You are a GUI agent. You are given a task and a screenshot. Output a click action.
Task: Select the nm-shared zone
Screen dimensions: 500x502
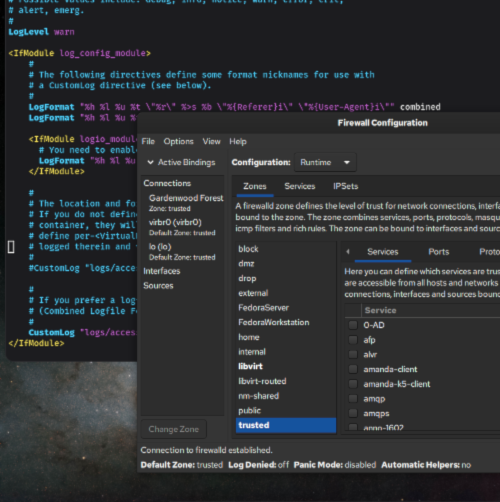pyautogui.click(x=286, y=396)
